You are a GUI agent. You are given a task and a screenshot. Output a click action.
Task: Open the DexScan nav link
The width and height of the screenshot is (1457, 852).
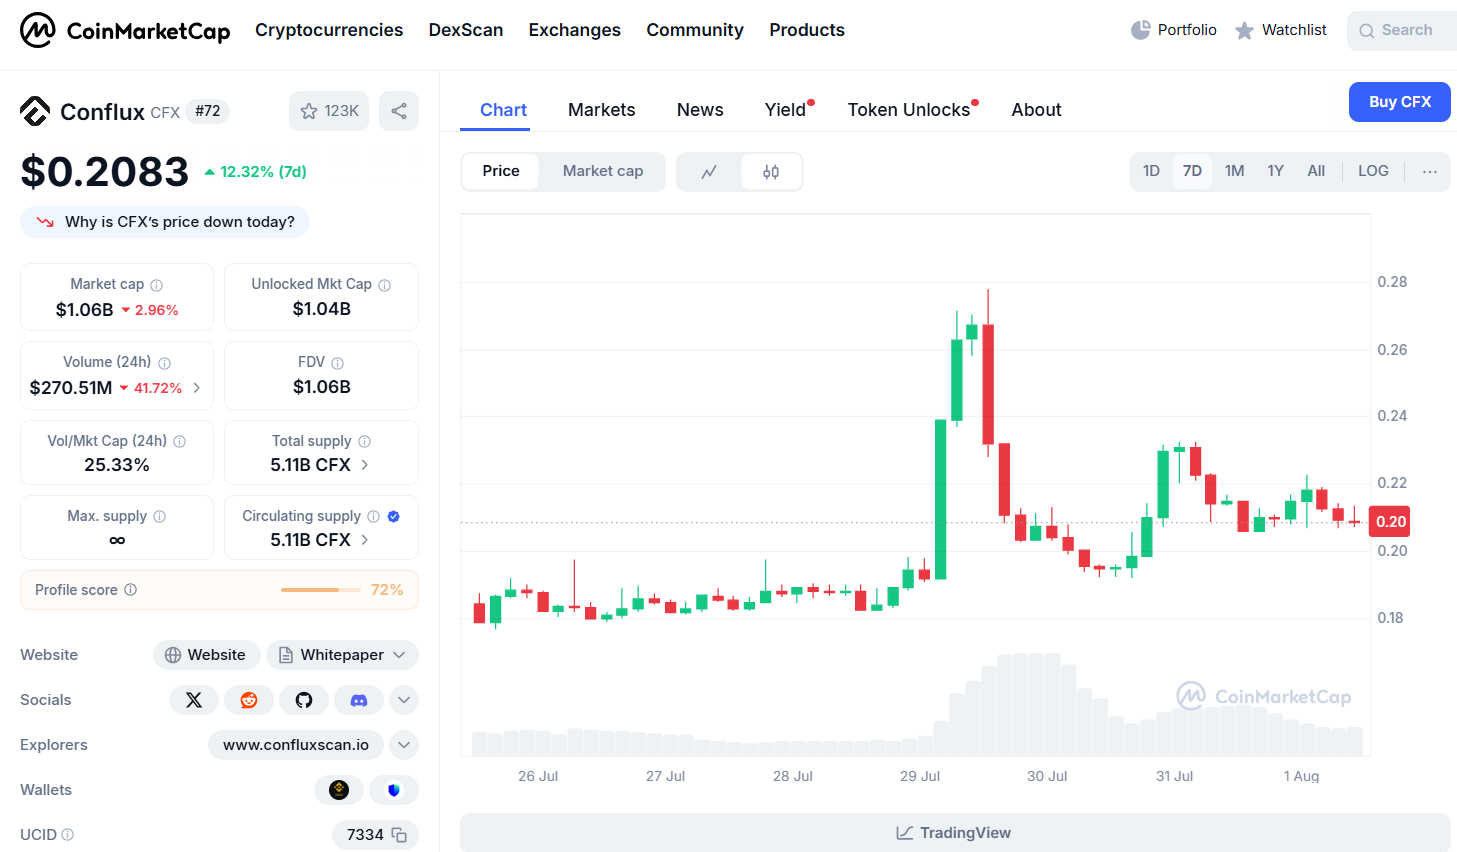click(x=466, y=30)
